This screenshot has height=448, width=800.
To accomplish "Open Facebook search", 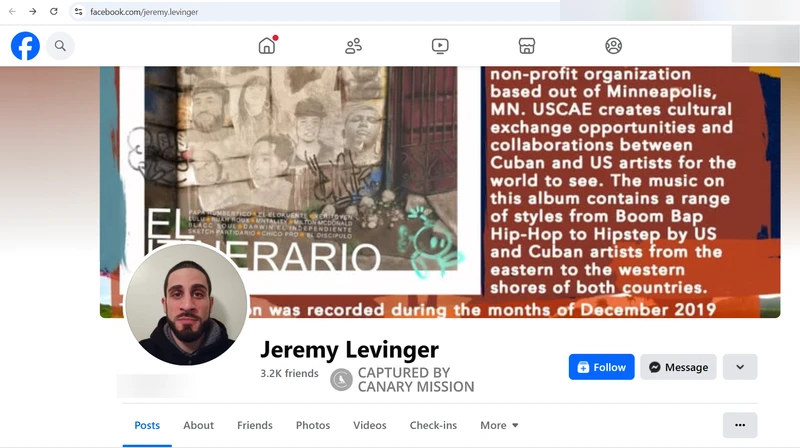I will 60,46.
